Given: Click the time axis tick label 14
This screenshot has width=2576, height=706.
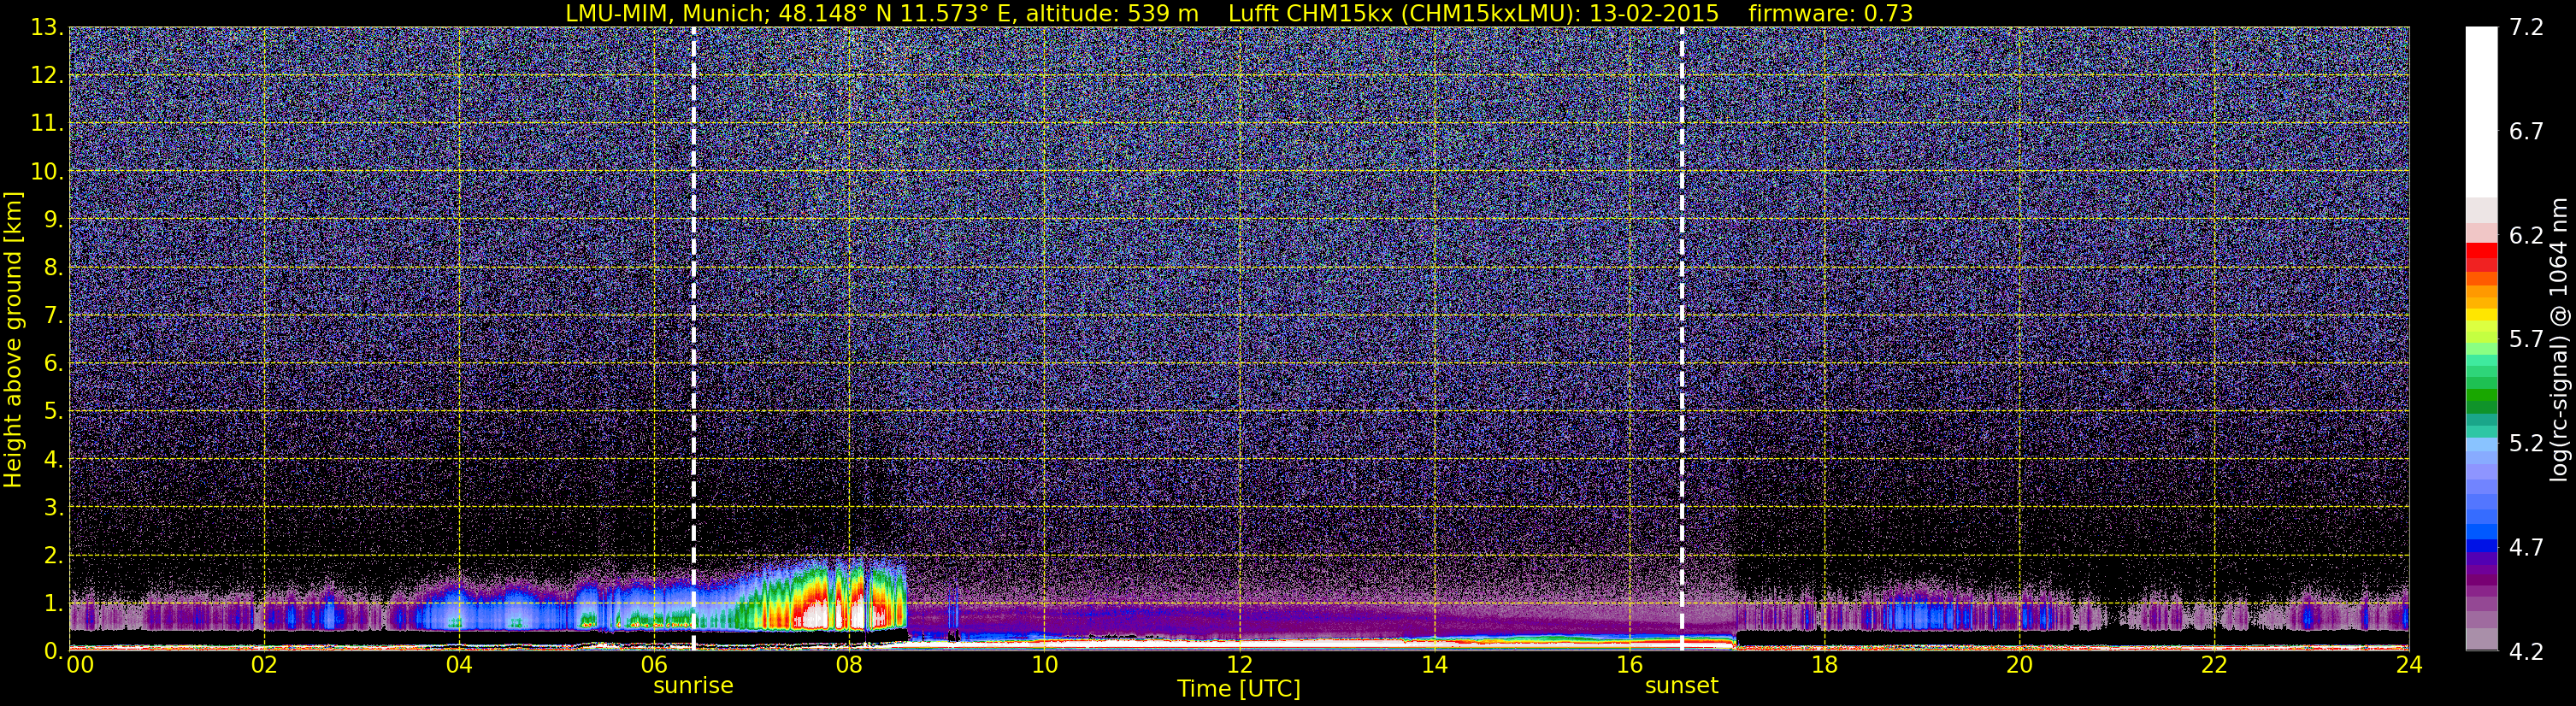Looking at the screenshot, I should tap(1434, 665).
